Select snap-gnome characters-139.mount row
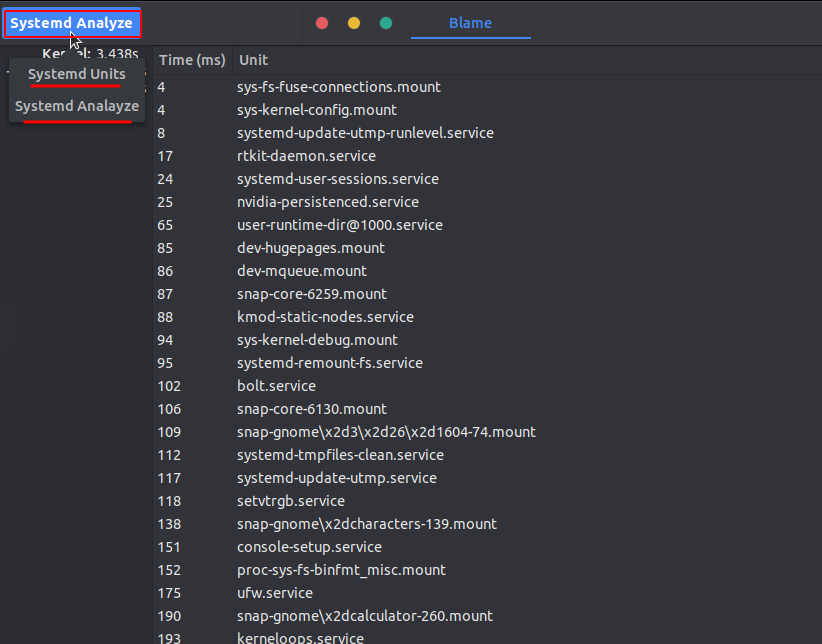Viewport: 822px width, 644px height. pos(488,524)
